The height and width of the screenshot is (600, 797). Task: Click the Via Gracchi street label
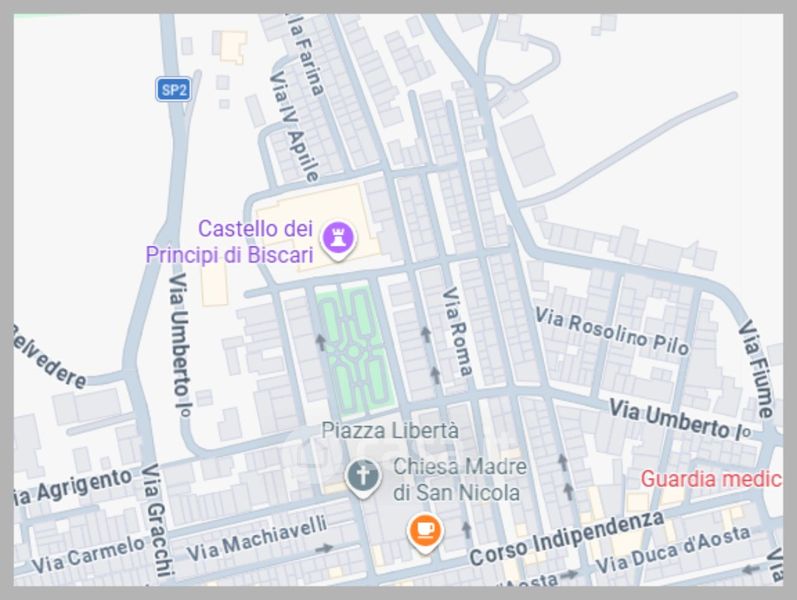point(155,520)
